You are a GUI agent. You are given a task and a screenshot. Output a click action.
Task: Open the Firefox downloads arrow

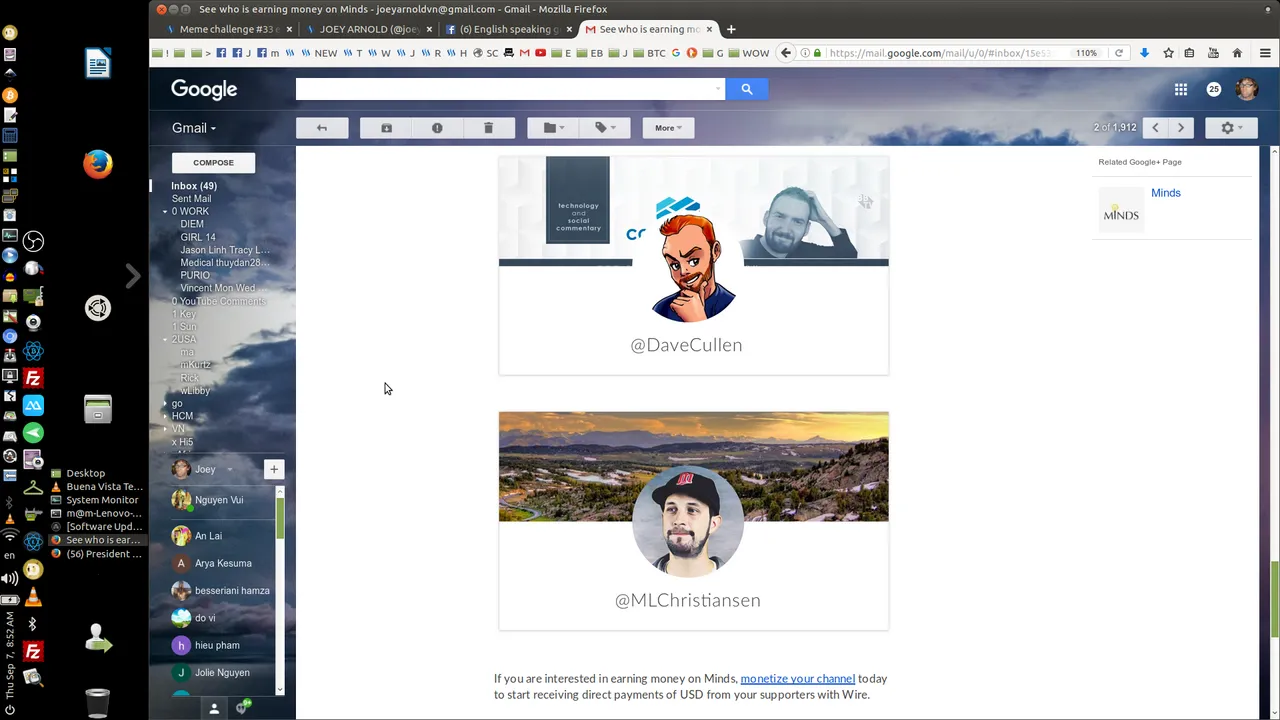click(x=1145, y=53)
